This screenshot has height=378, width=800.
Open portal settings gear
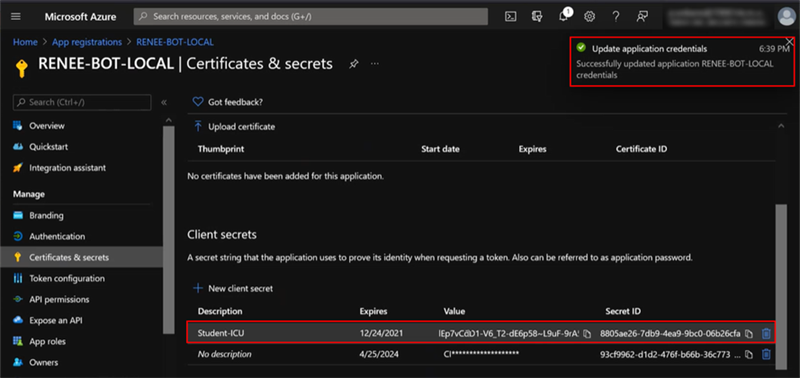pos(589,16)
